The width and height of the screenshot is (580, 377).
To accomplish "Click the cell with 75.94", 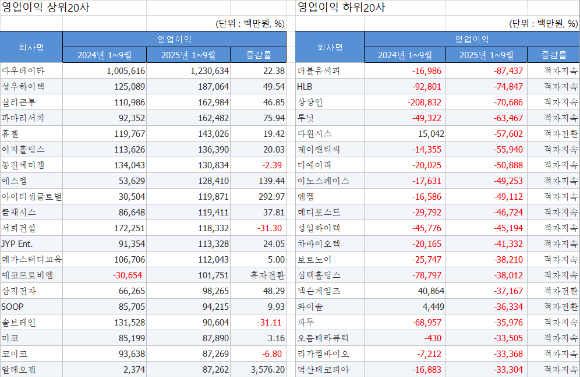I will tap(259, 118).
